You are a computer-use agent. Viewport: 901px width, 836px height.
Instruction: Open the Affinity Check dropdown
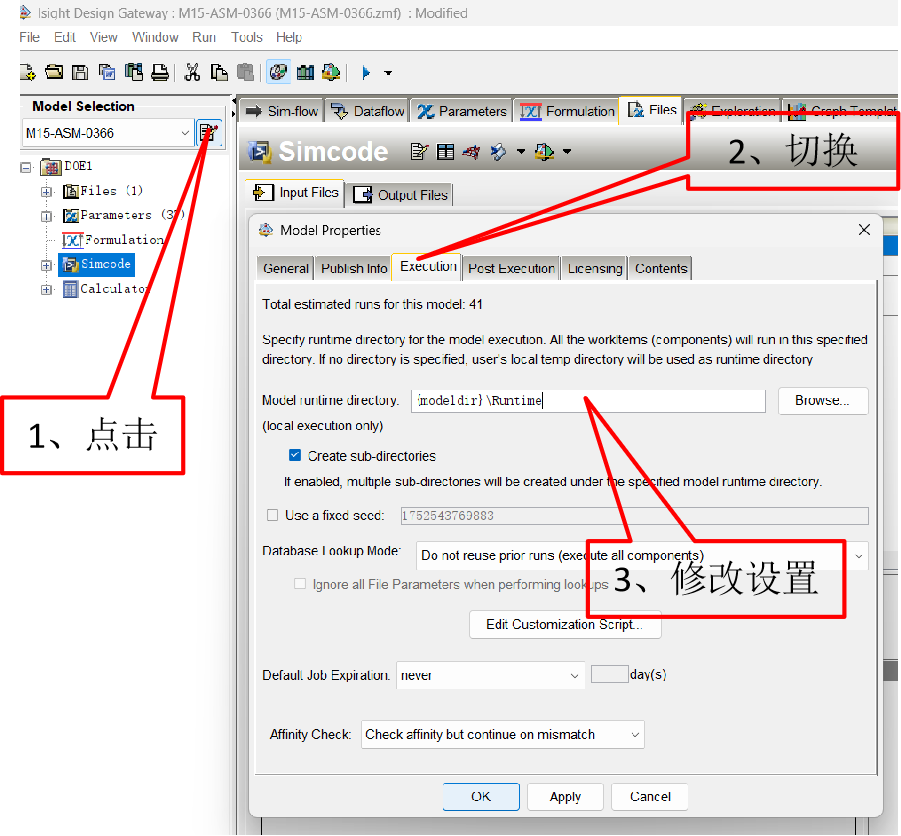(634, 735)
